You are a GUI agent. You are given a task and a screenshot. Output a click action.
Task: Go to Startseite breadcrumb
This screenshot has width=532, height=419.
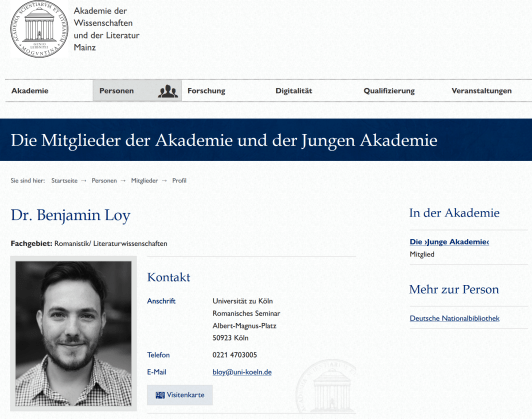click(64, 180)
